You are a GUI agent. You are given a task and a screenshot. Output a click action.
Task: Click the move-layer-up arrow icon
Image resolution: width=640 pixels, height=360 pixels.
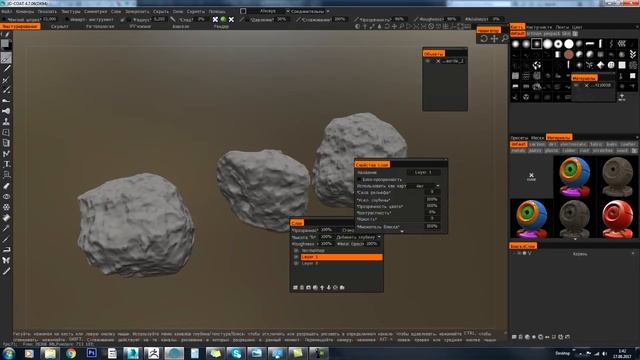322,288
